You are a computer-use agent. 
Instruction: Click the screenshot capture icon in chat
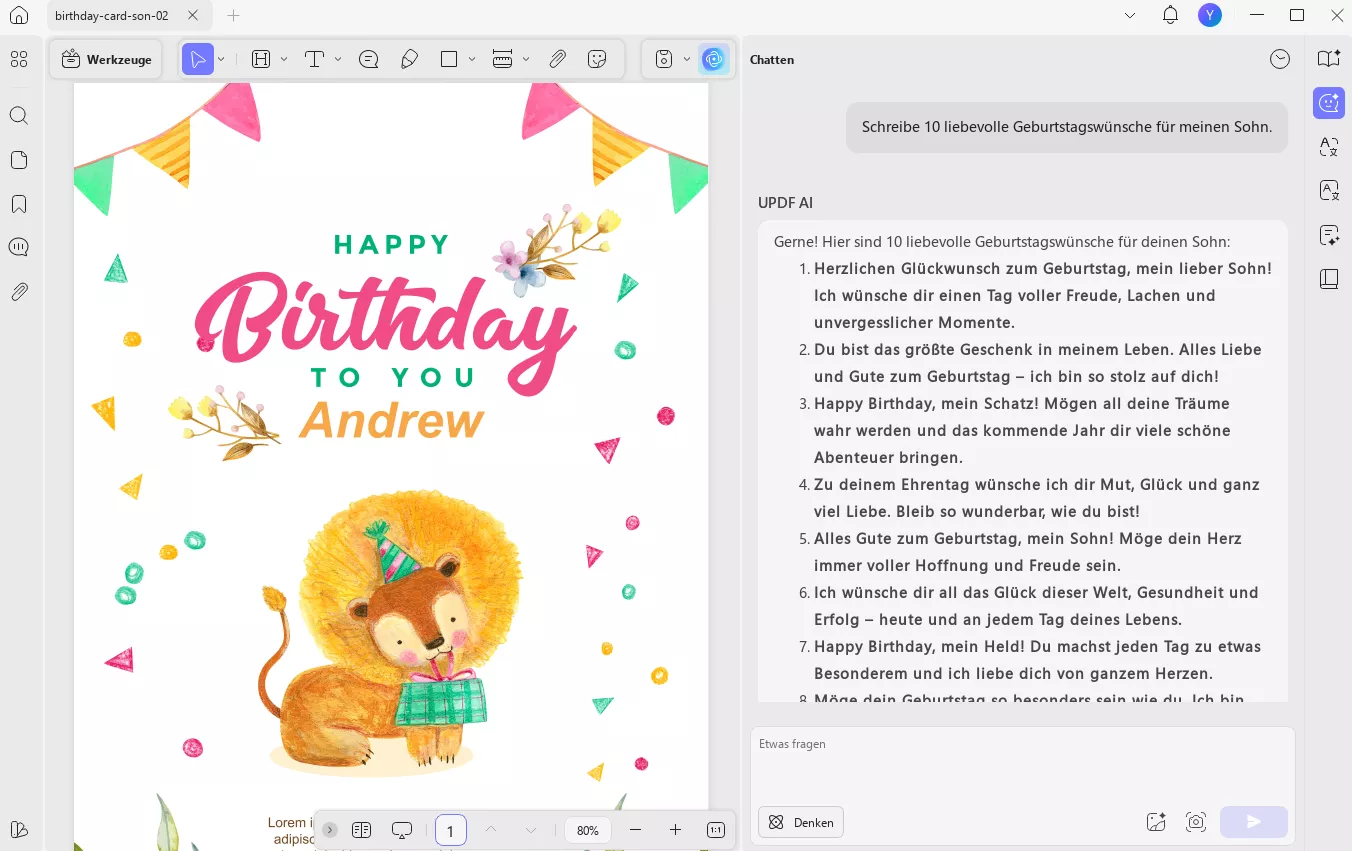(1196, 822)
